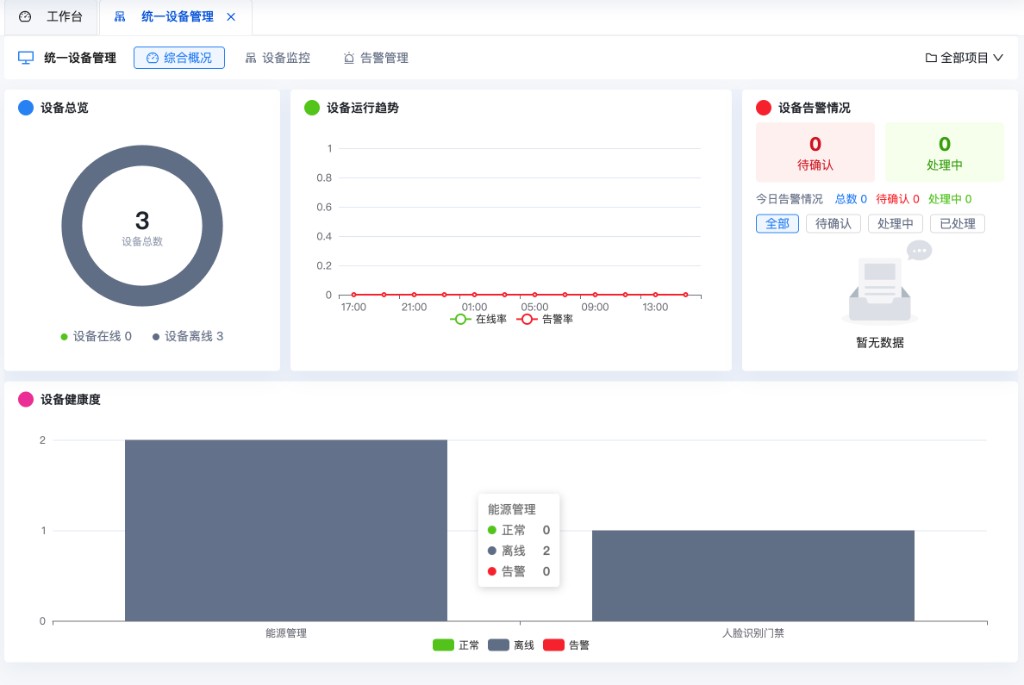
Task: Select the 处理中 alarm filter button
Action: pos(895,224)
